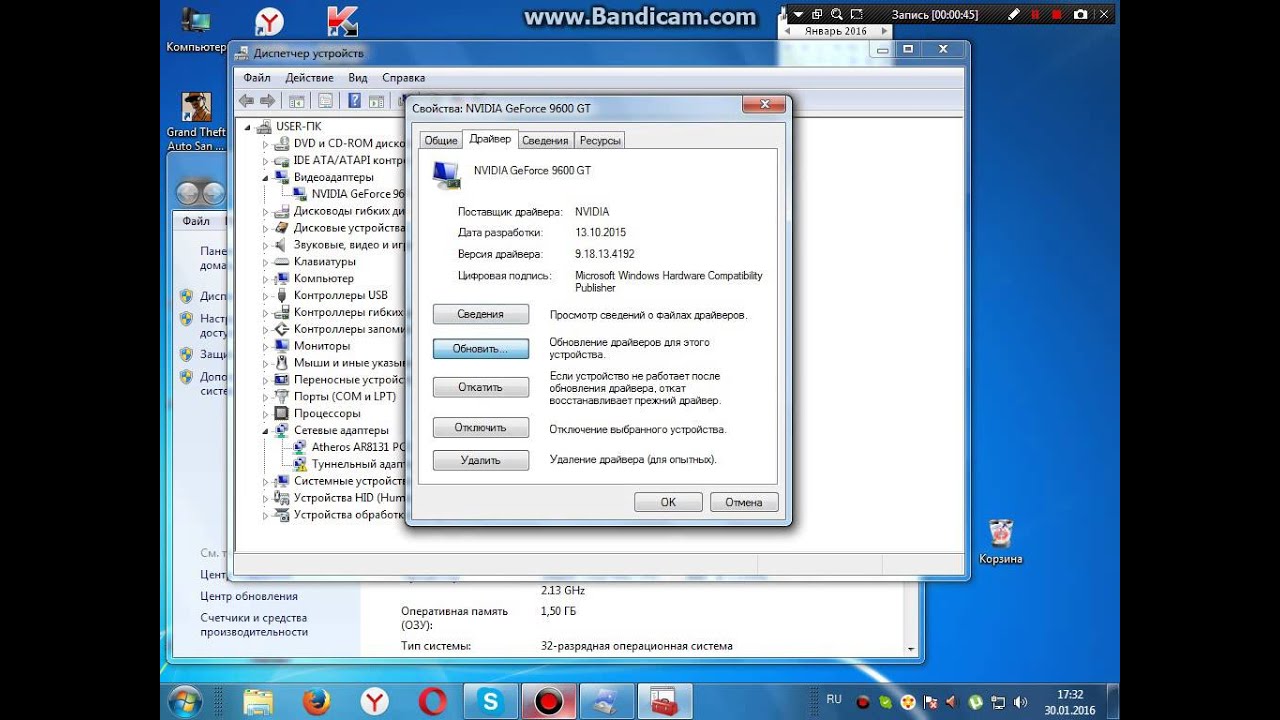Open Yandex browser from the taskbar
The image size is (1280, 720).
tap(375, 701)
